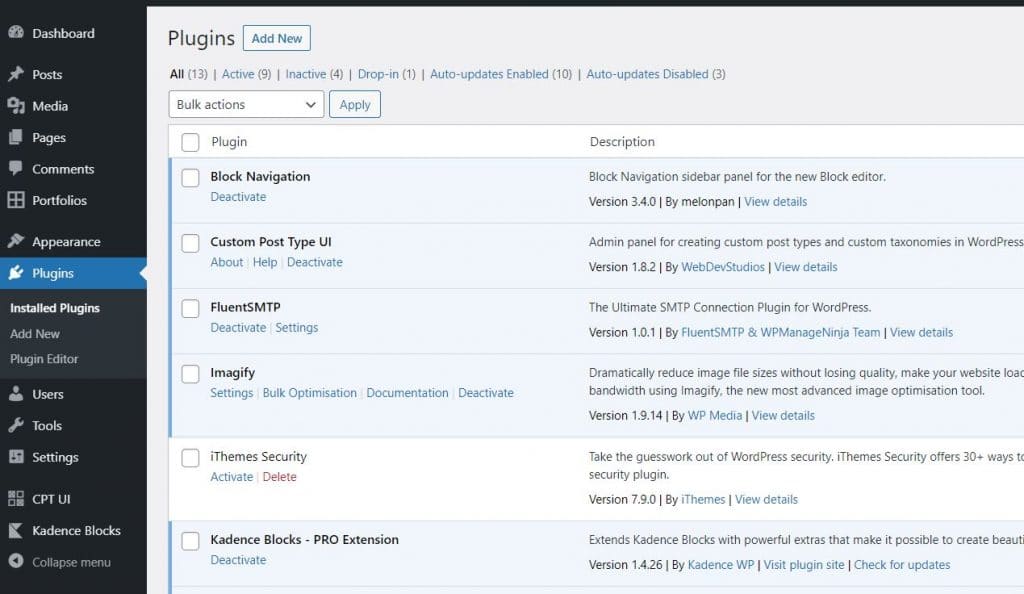Delete the iThemes Security plugin
The width and height of the screenshot is (1024, 594).
point(280,477)
